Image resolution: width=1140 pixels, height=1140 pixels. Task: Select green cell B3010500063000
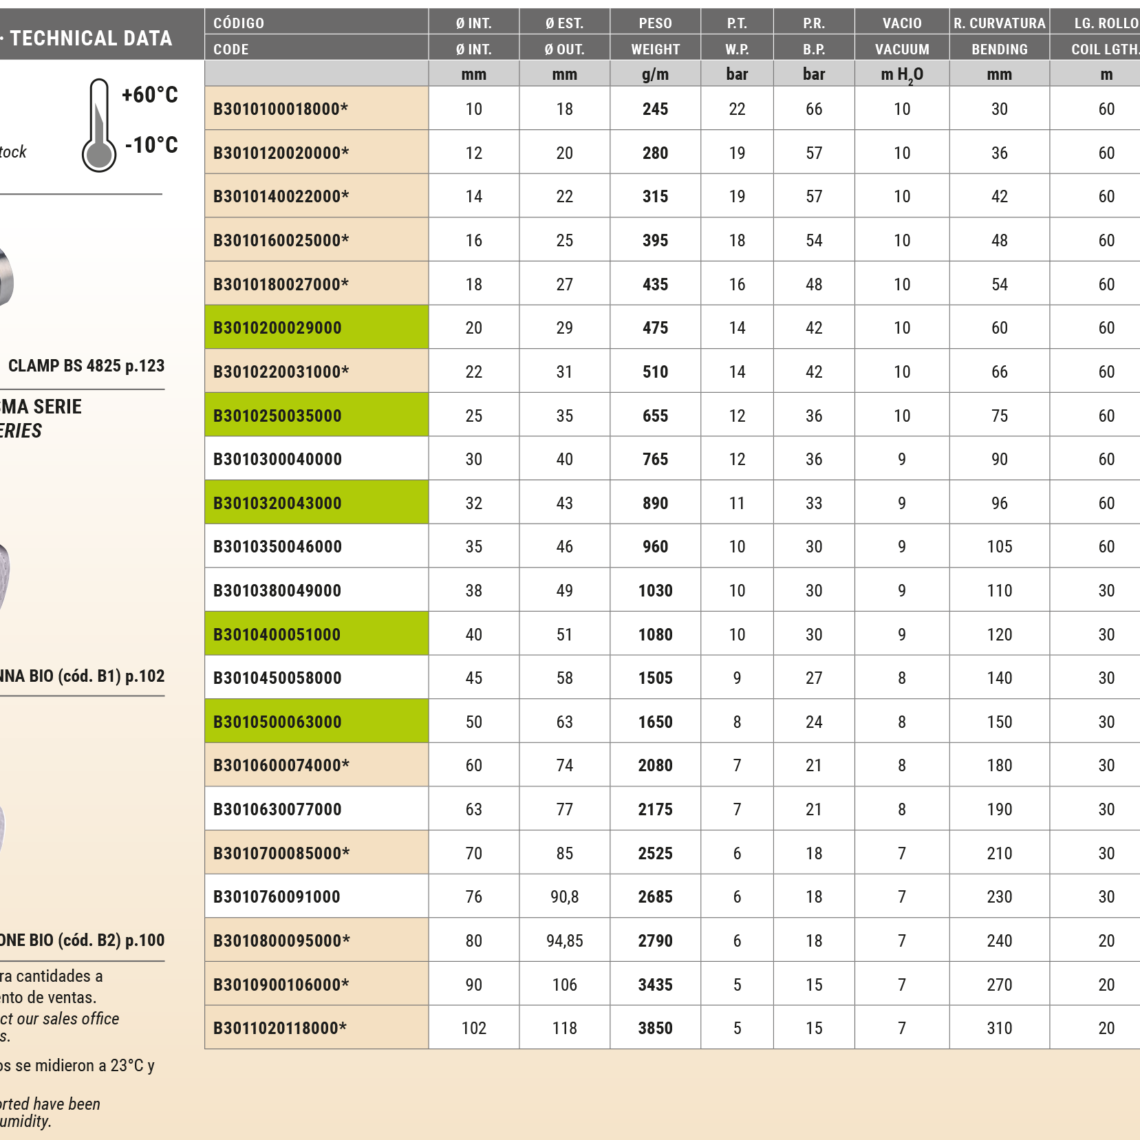coord(277,722)
